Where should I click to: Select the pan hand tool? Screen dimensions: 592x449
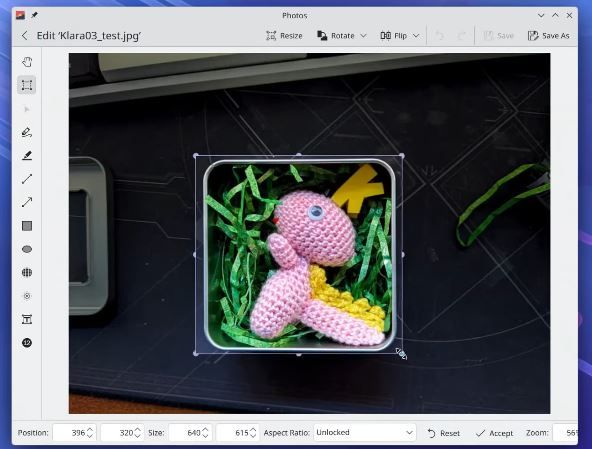coord(27,62)
